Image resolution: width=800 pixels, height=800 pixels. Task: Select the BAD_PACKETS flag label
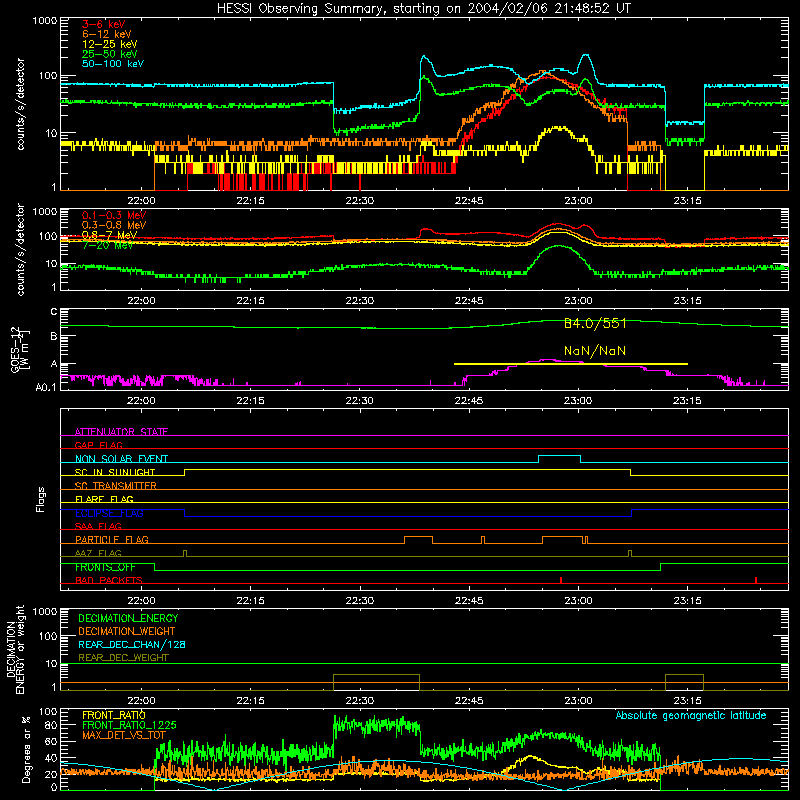click(109, 580)
